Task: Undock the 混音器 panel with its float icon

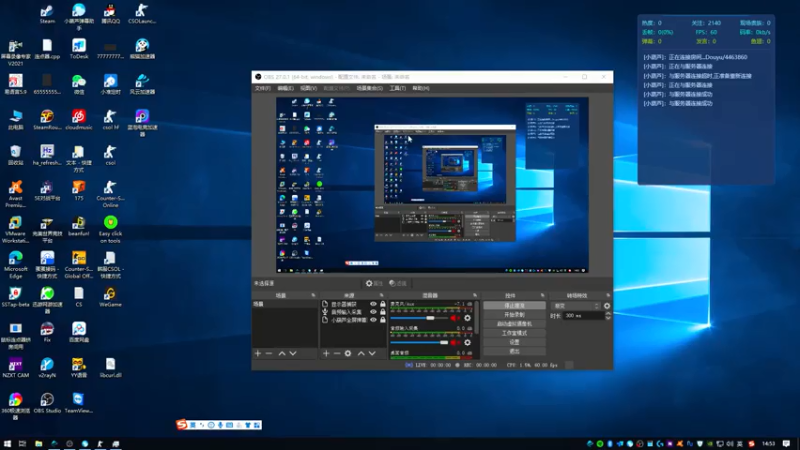Action: click(475, 295)
